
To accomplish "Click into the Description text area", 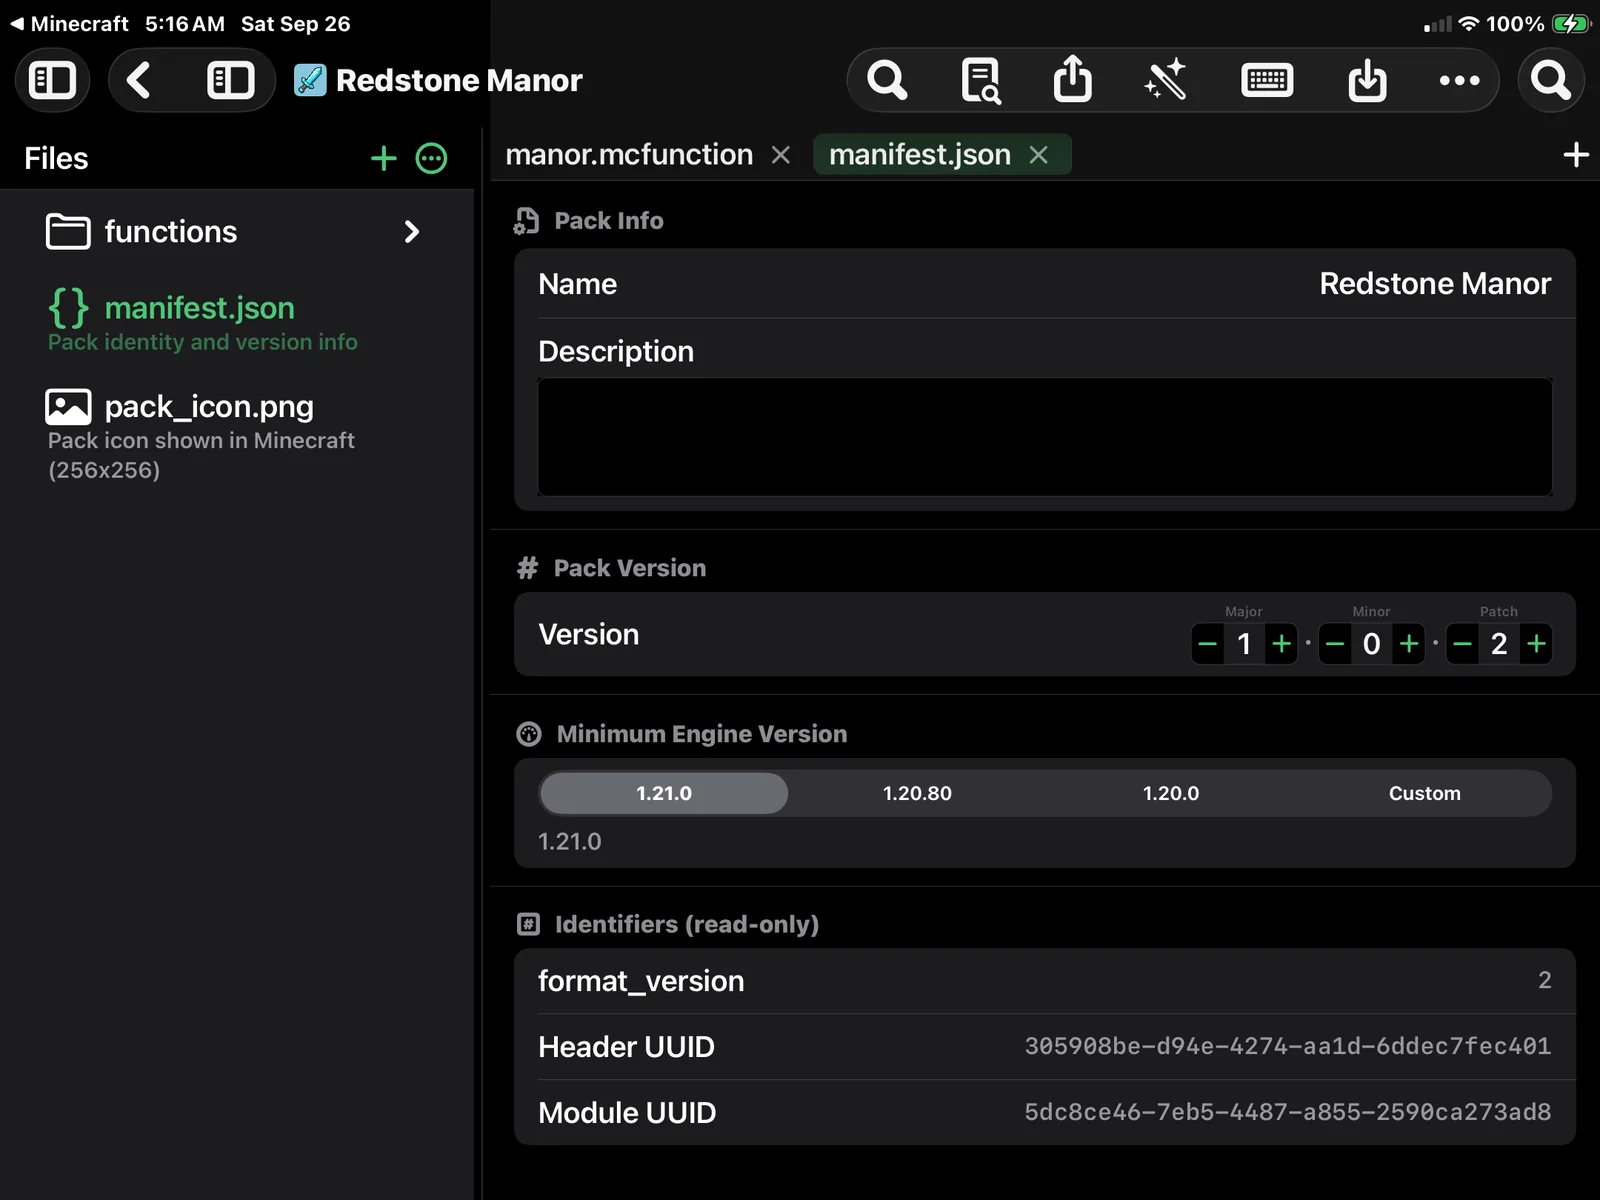I will [1045, 437].
